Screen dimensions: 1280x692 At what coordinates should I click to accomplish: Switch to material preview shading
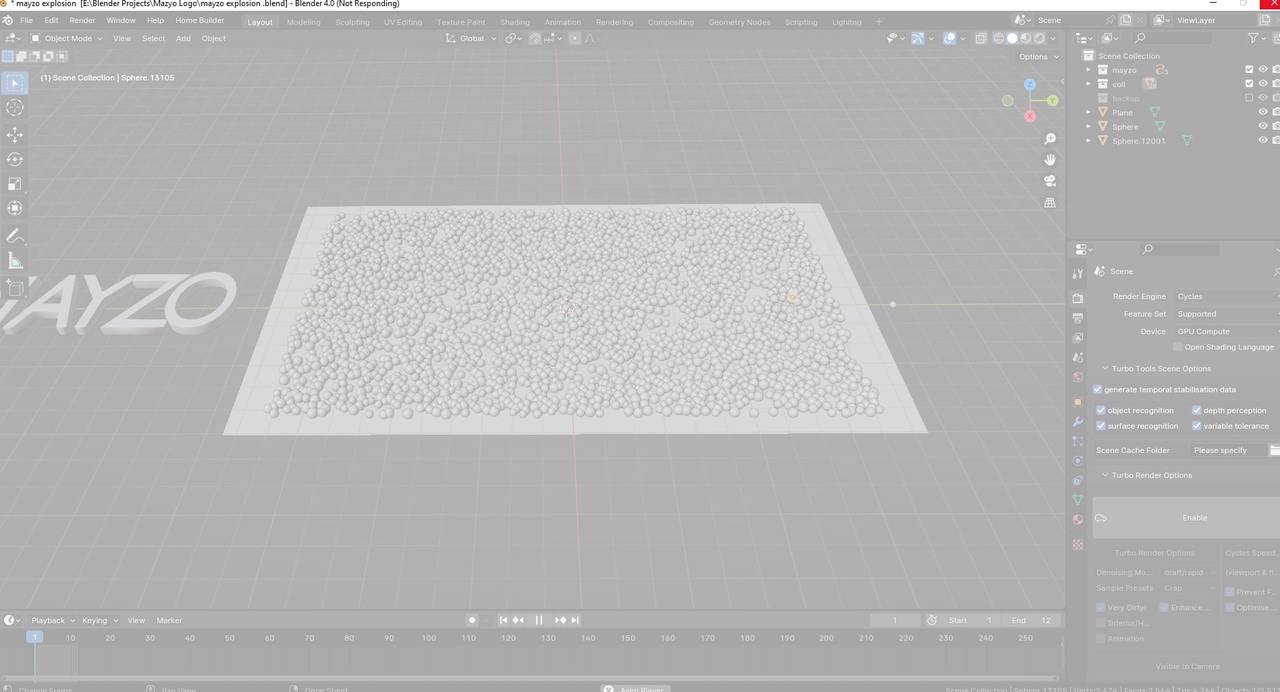click(1026, 38)
